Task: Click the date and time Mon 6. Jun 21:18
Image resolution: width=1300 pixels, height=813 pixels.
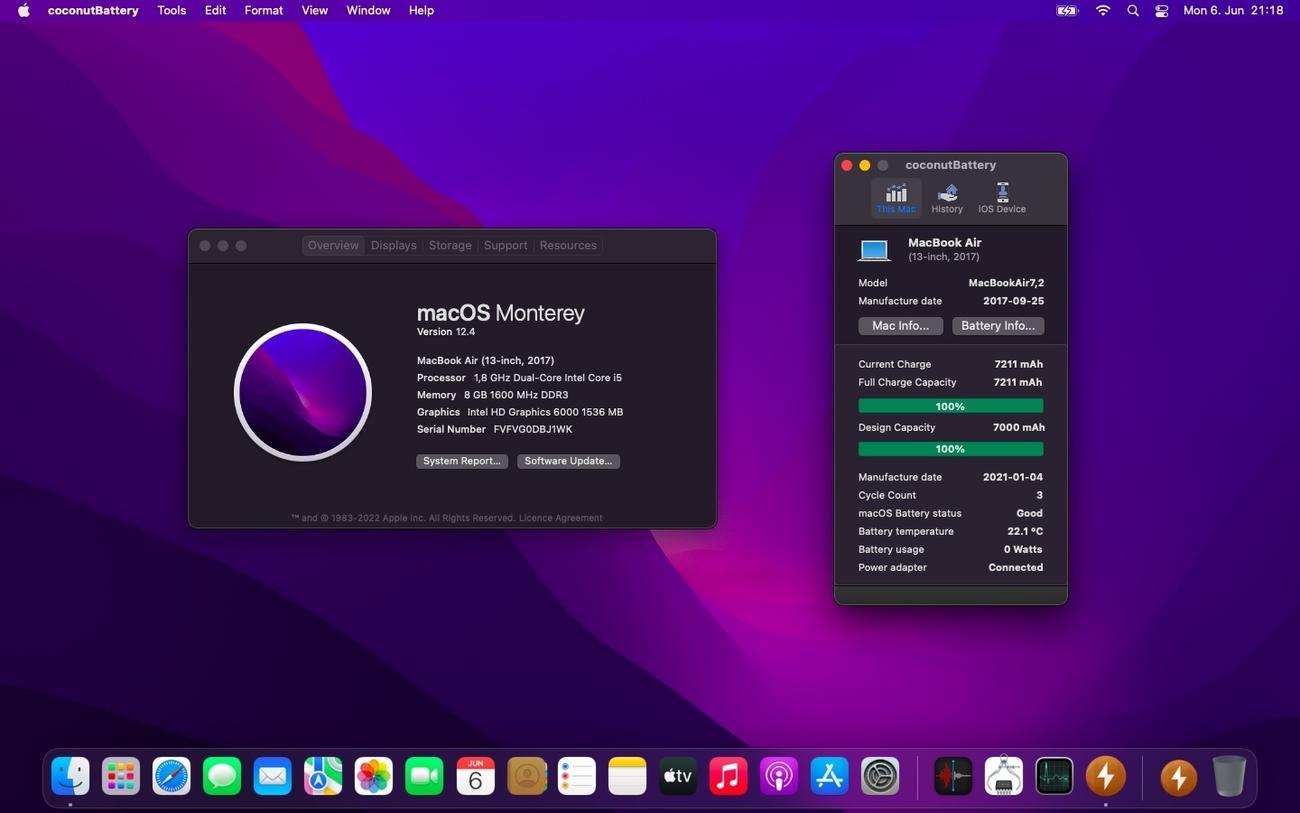Action: 1233,10
